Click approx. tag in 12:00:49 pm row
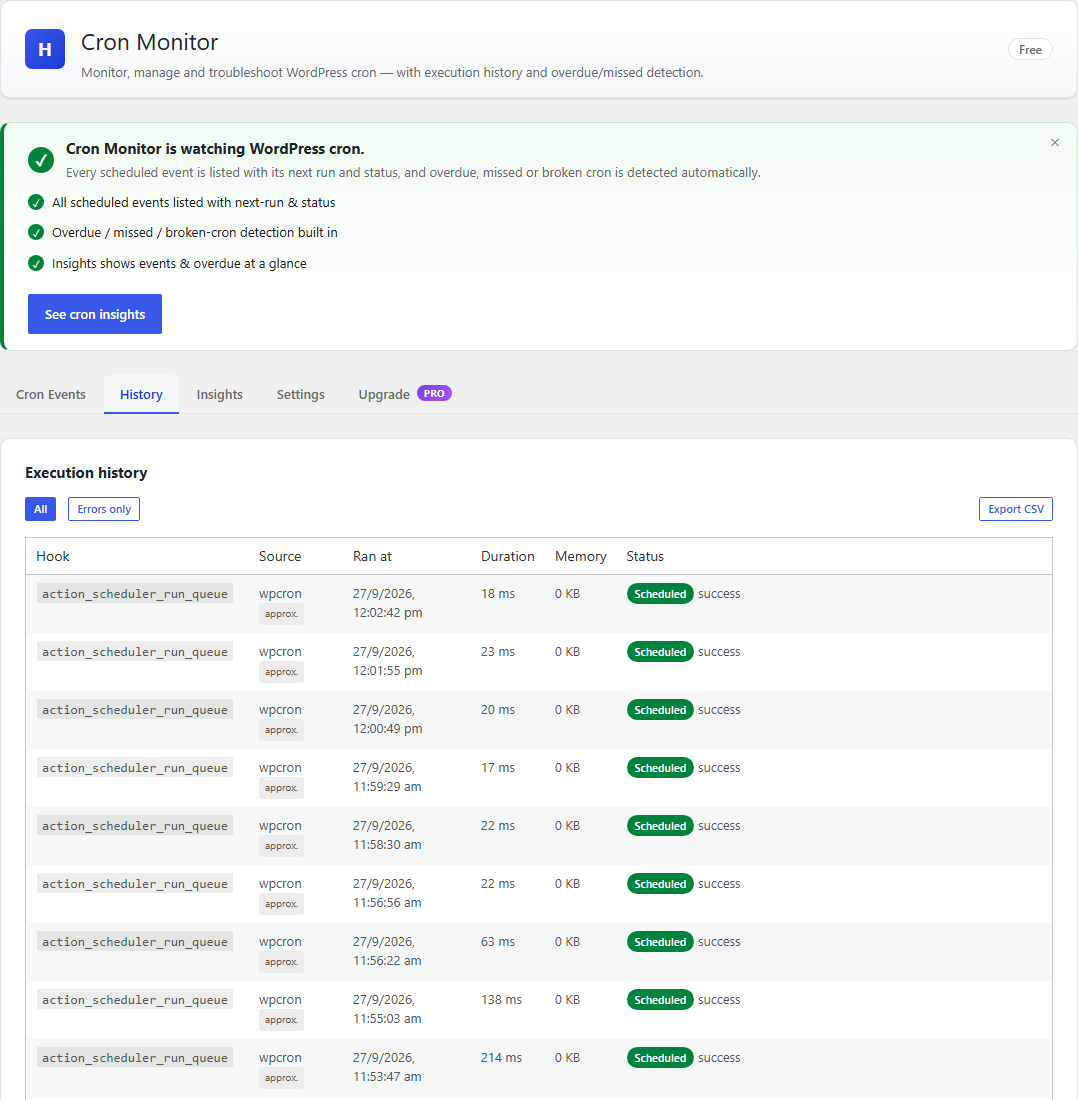 281,730
